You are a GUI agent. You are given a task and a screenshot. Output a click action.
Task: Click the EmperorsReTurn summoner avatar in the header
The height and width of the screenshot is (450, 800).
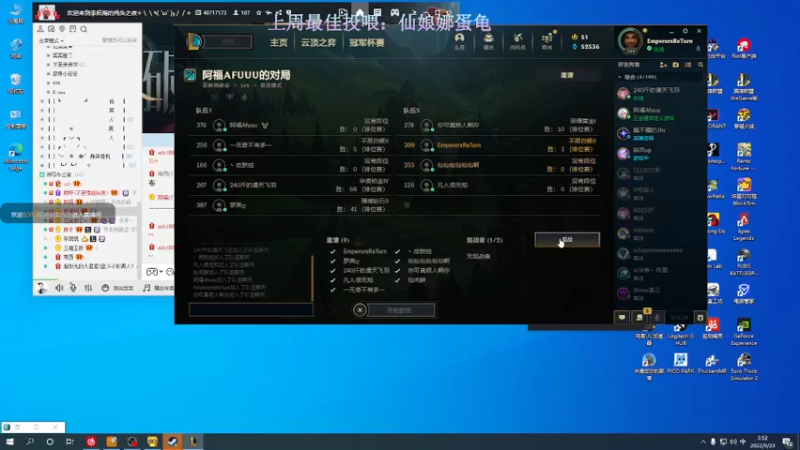pyautogui.click(x=631, y=41)
